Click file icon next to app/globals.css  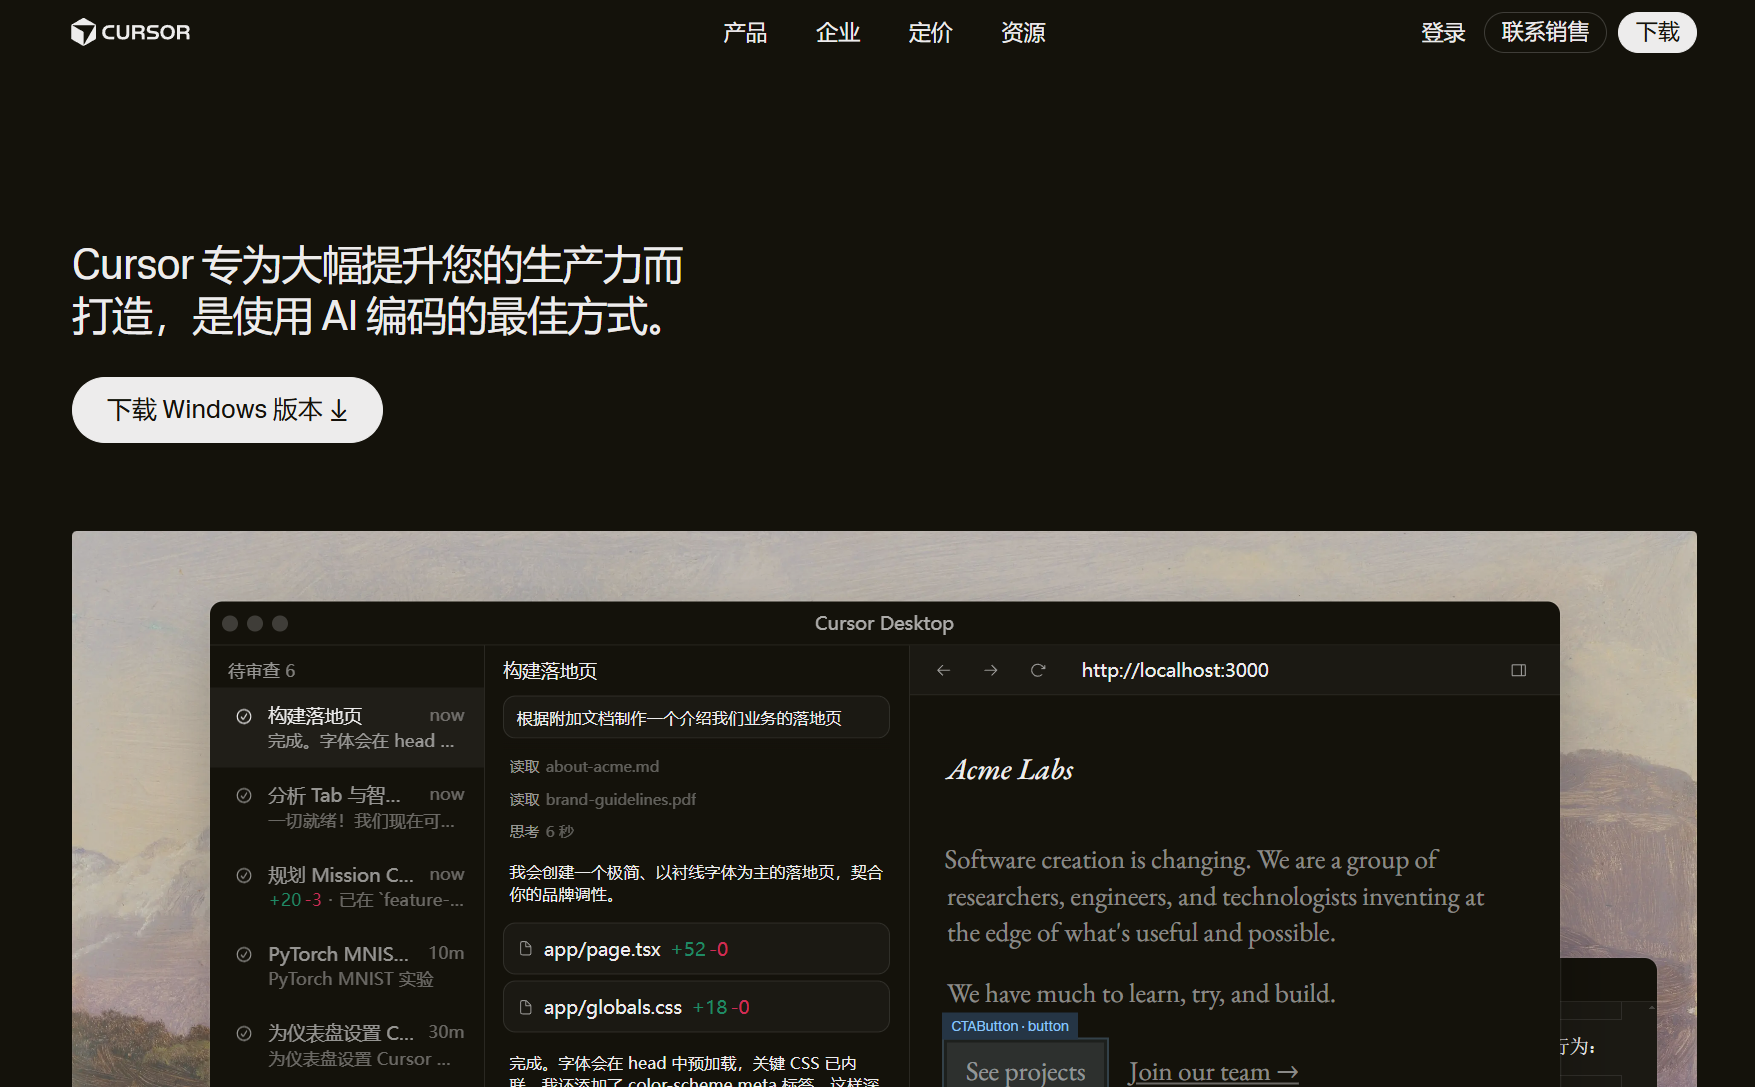(526, 1007)
